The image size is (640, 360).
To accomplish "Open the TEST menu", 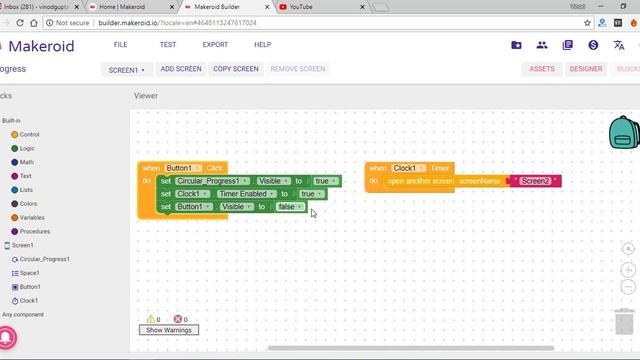I will click(x=168, y=44).
